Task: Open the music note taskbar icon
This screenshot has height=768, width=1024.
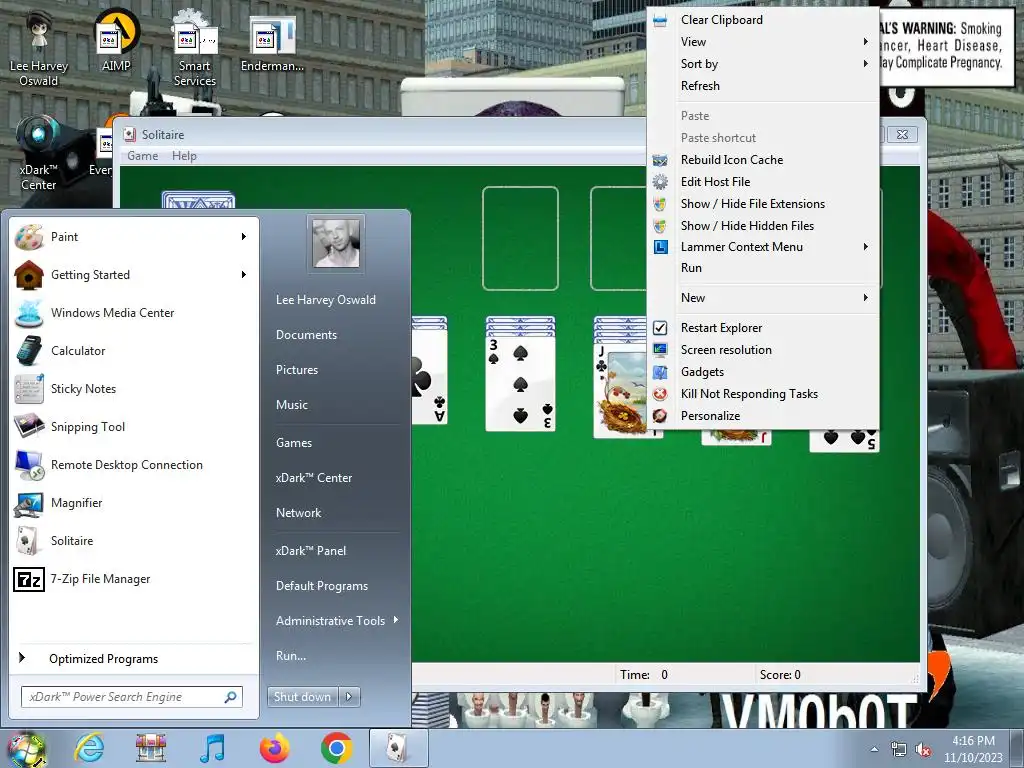Action: (x=212, y=748)
